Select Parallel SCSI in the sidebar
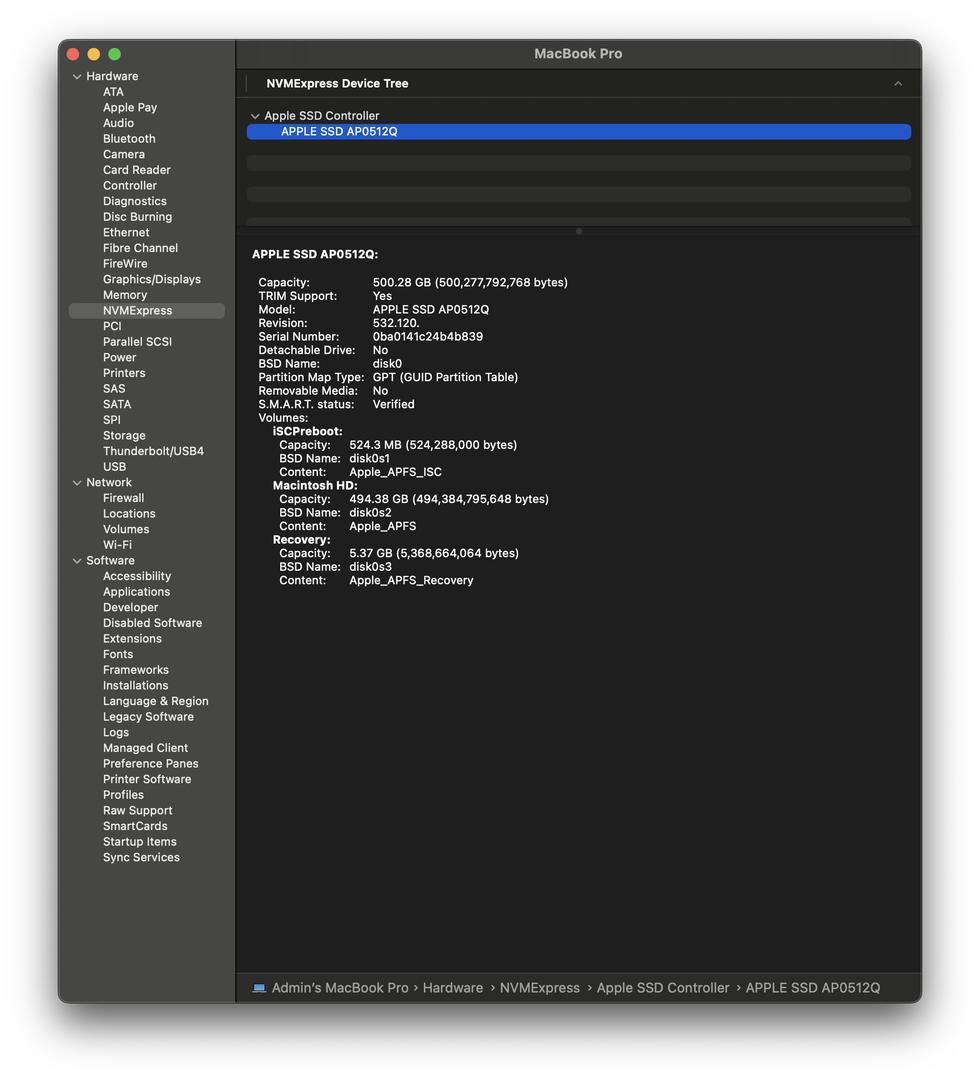The height and width of the screenshot is (1080, 980). (x=138, y=342)
